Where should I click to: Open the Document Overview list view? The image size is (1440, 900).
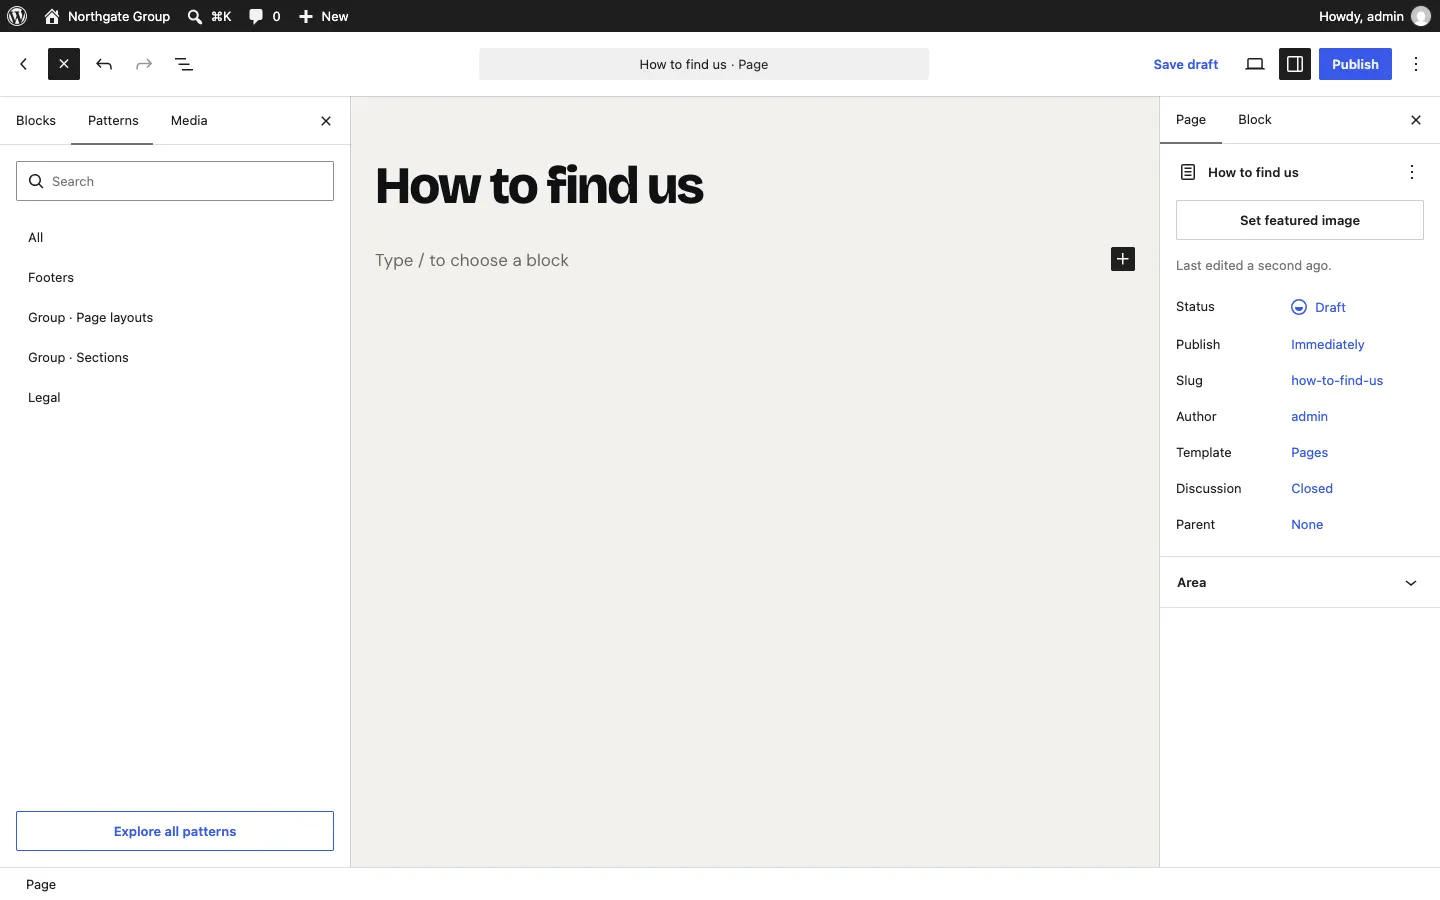(x=184, y=64)
